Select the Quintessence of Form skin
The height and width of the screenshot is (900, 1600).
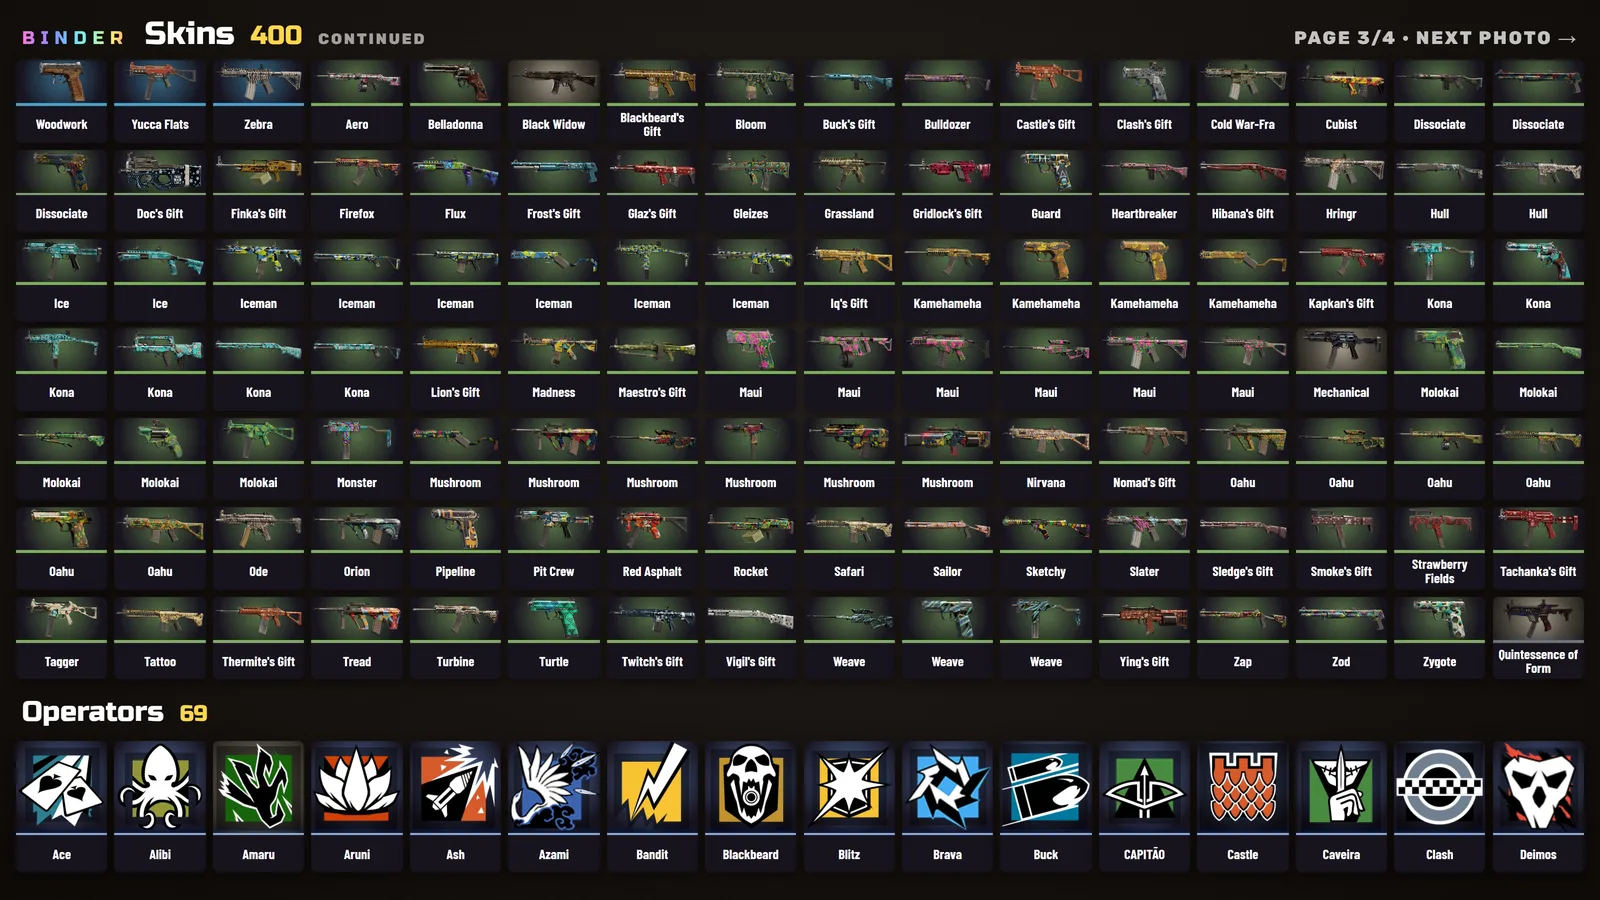[1538, 639]
